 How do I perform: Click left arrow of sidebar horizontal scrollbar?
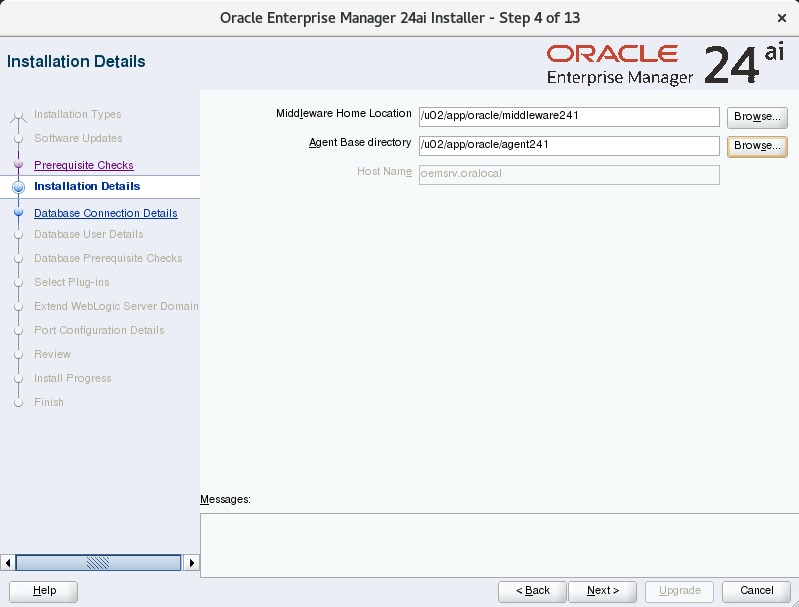click(8, 563)
